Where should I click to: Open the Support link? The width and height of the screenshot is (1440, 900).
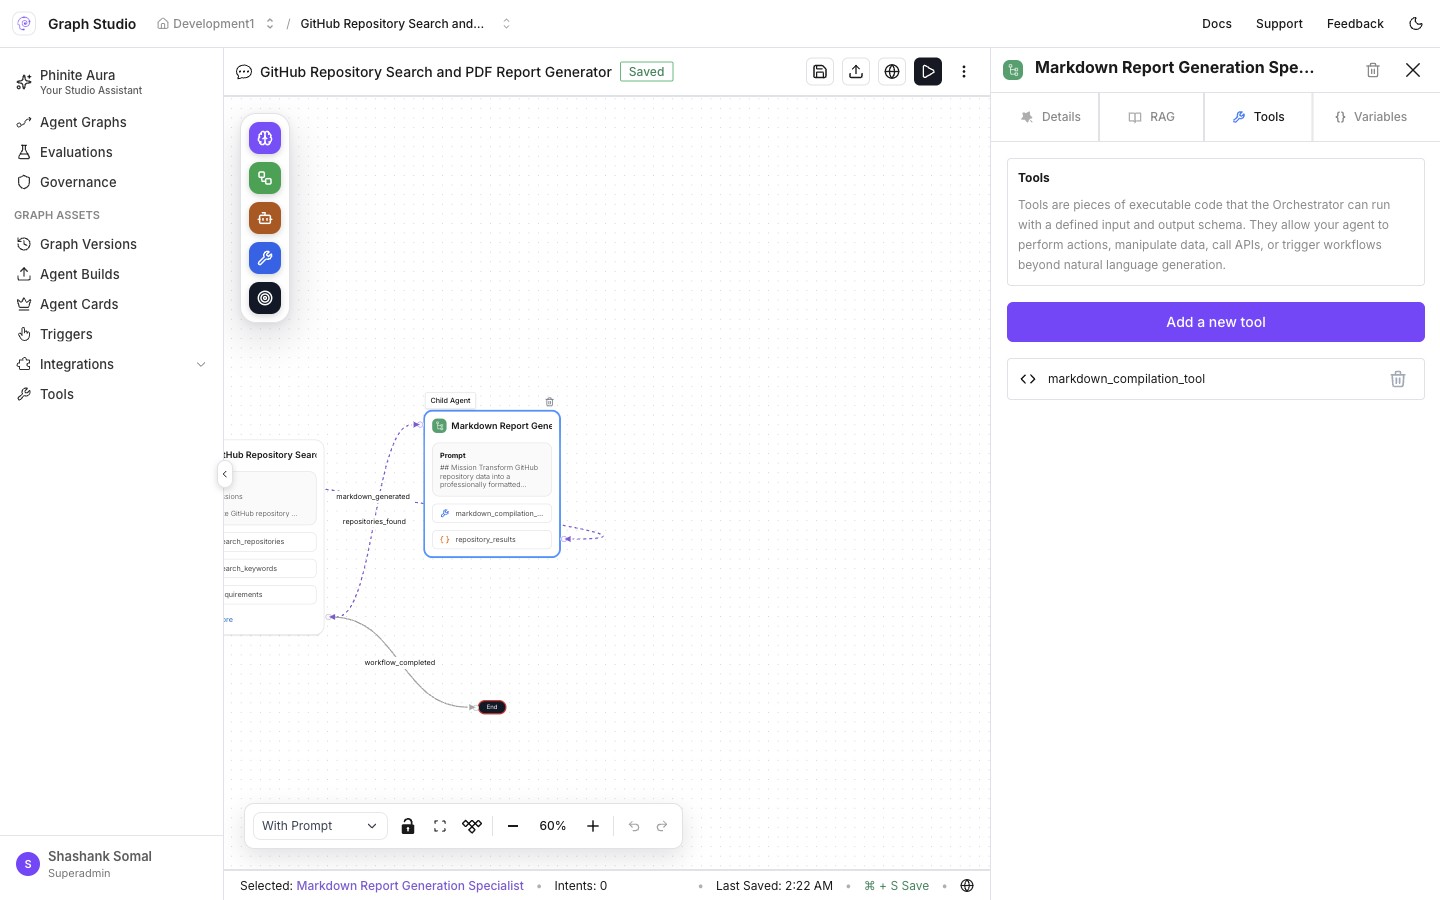[1279, 24]
